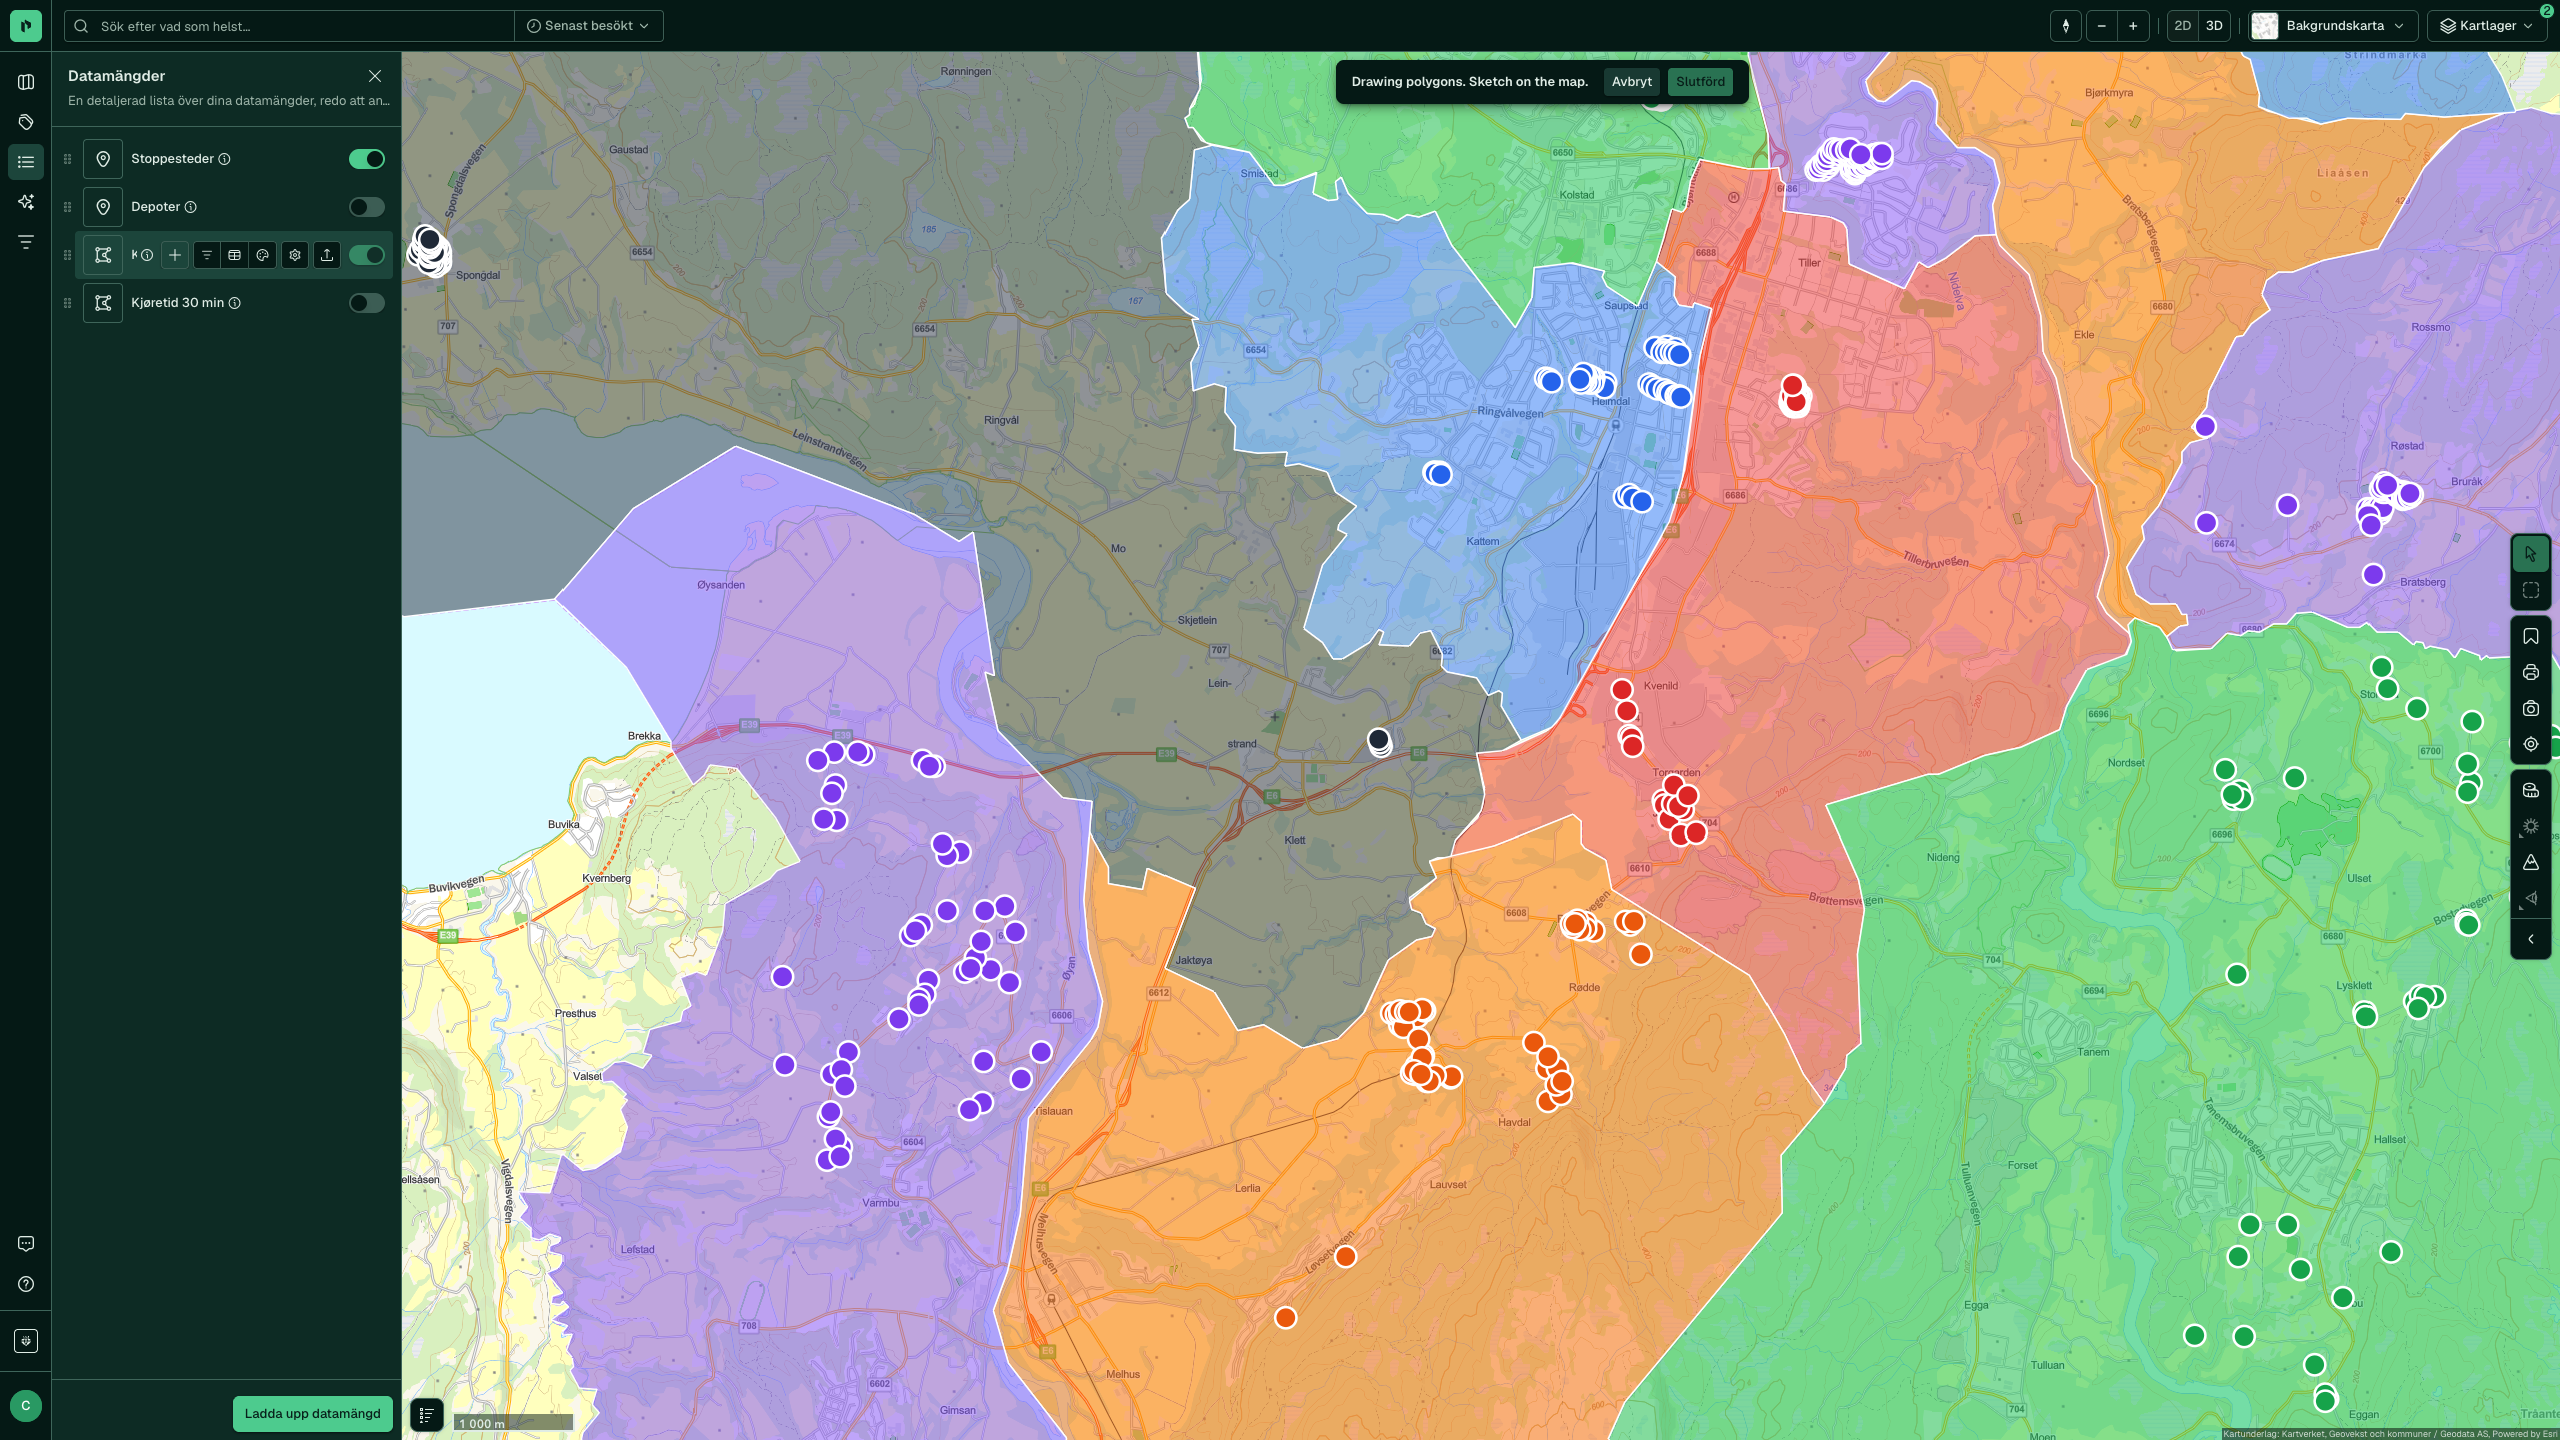Click the Slutförd button to finish drawing
Viewport: 2560px width, 1440px height.
tap(1700, 82)
